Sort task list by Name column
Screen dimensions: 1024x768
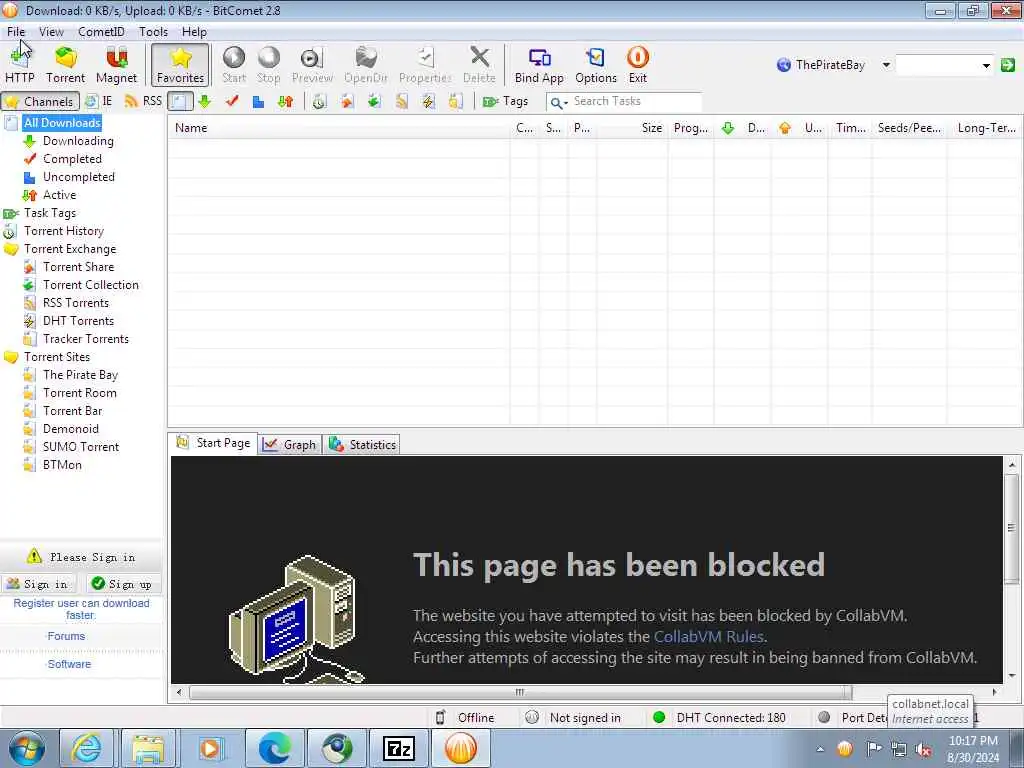pyautogui.click(x=339, y=128)
